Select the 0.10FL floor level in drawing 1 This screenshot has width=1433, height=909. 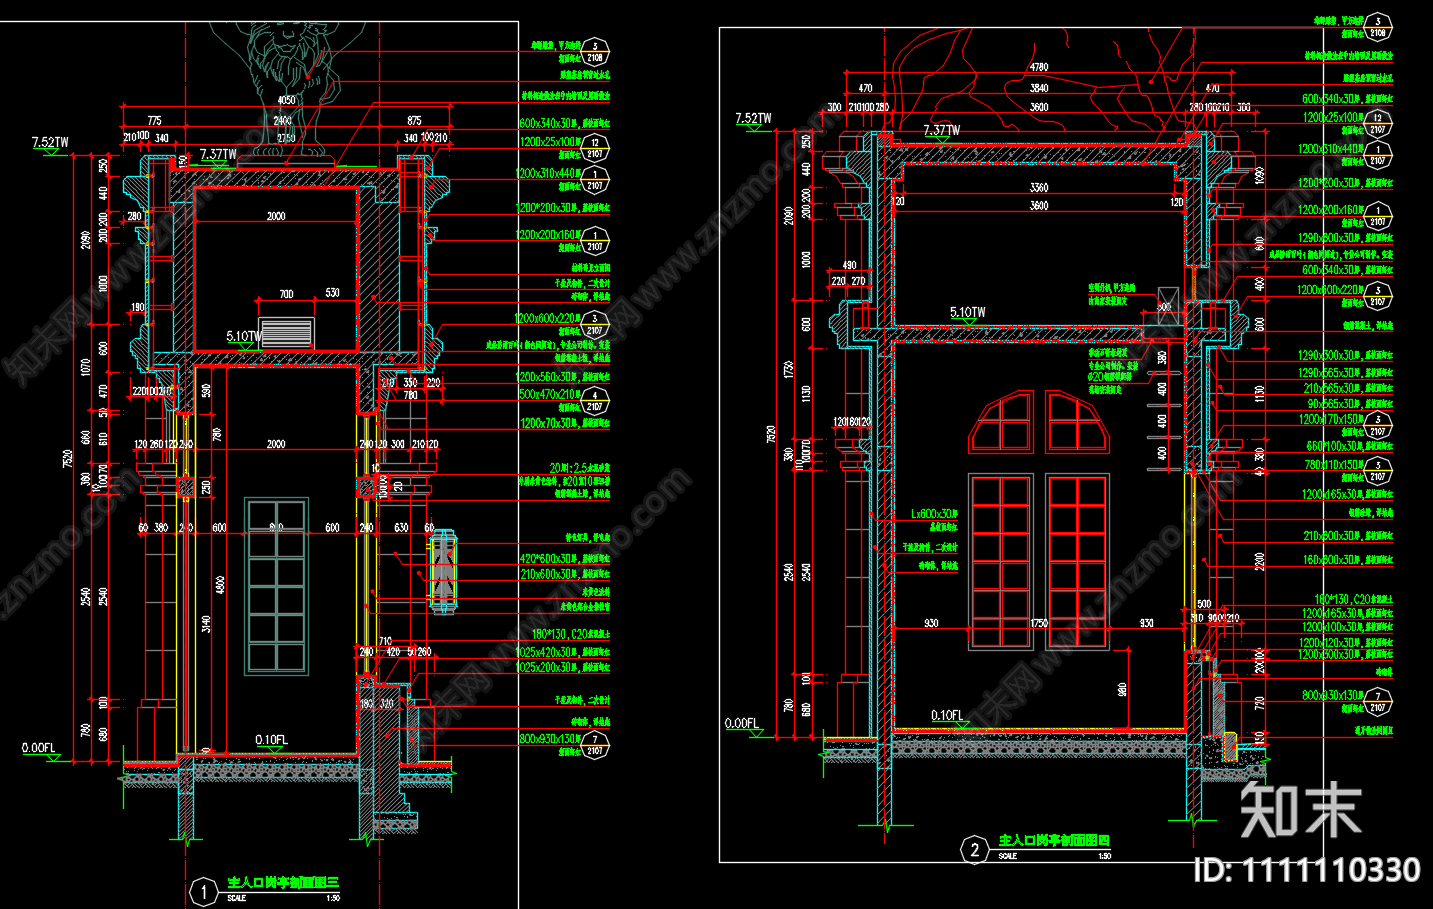271,740
